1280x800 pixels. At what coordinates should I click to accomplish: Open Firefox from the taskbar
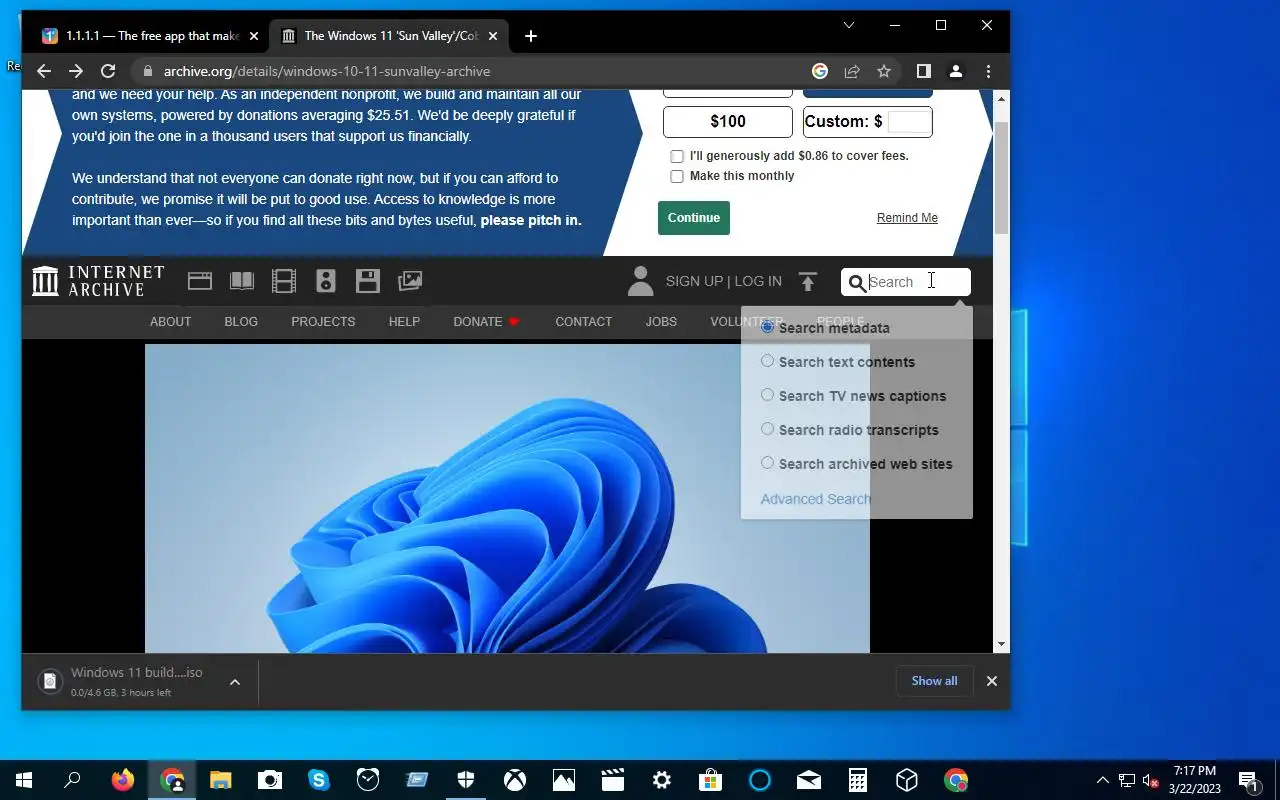tap(123, 780)
